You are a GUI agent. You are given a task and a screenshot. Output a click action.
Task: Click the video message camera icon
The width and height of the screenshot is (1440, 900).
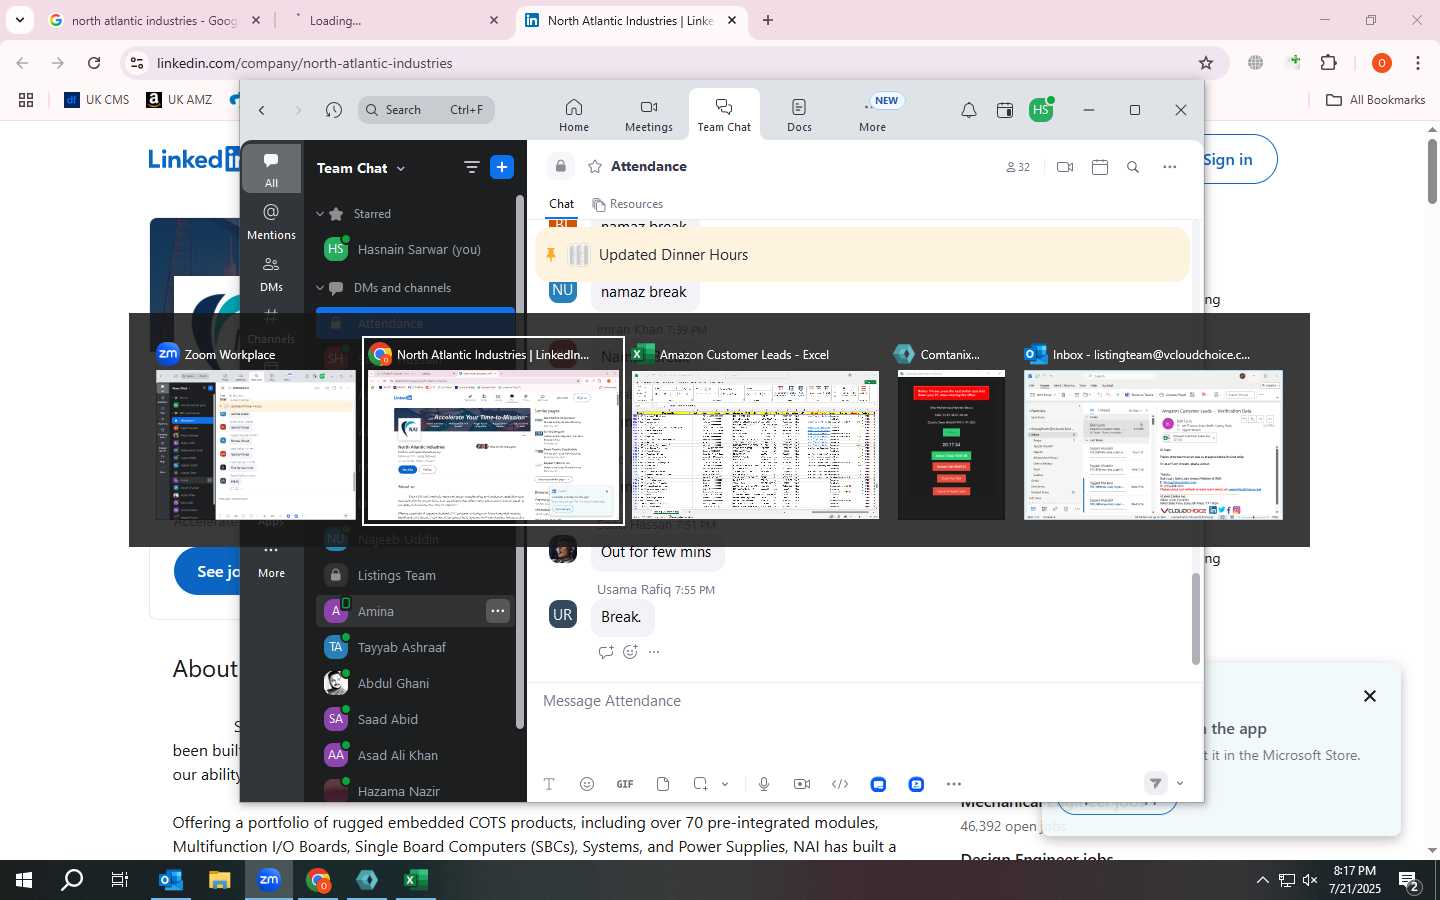[802, 784]
